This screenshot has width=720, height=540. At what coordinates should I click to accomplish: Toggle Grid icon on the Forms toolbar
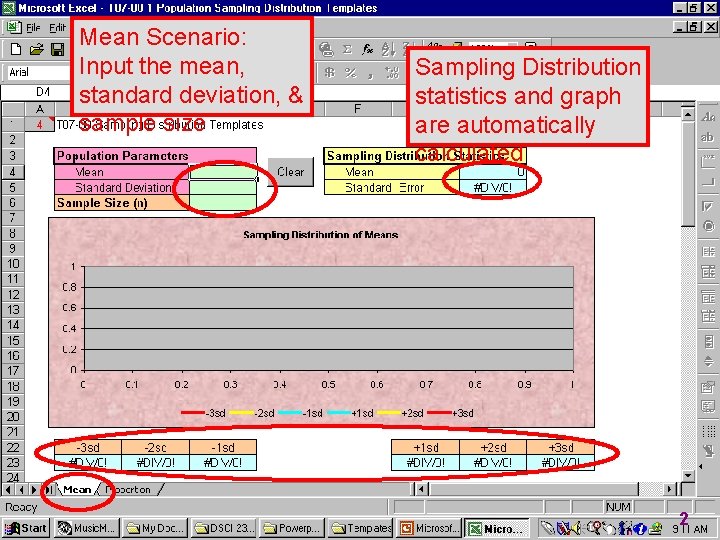click(x=708, y=431)
